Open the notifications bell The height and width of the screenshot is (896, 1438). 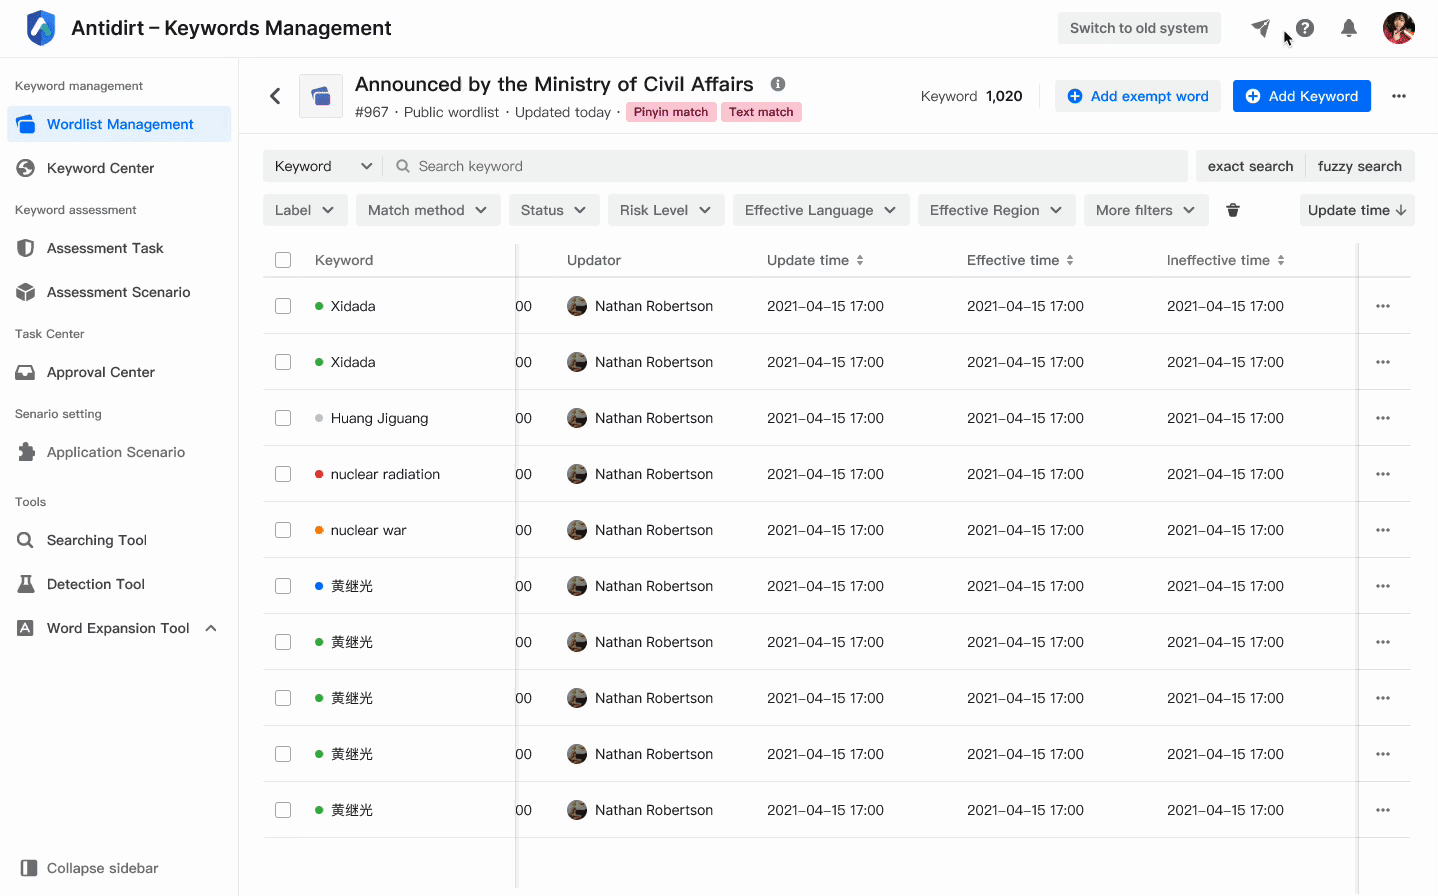(1349, 28)
